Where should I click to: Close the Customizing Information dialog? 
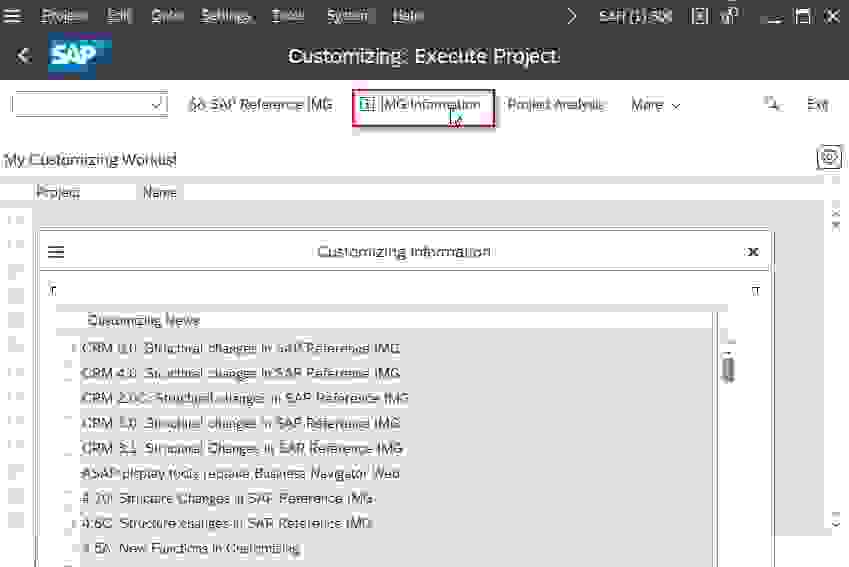click(x=753, y=252)
